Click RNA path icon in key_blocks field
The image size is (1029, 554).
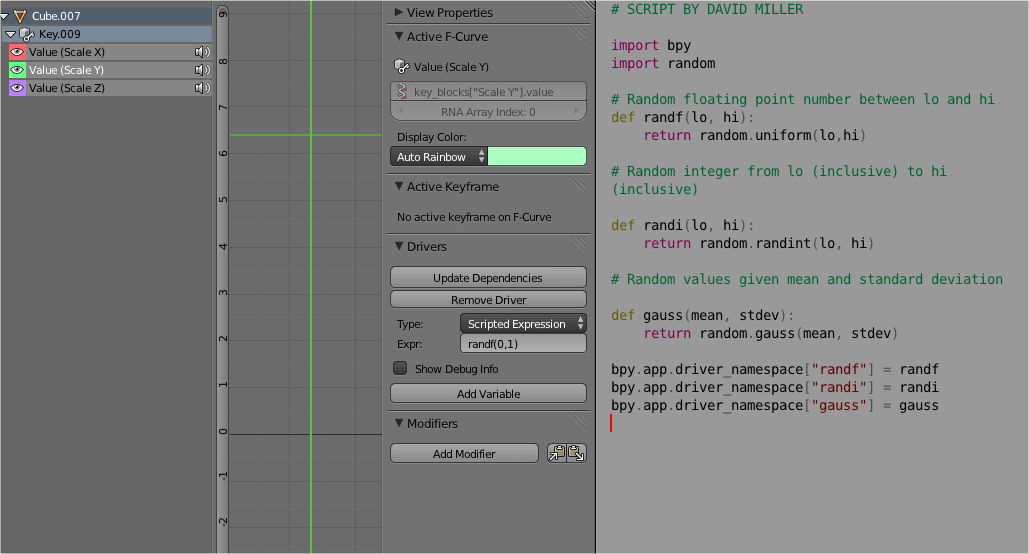pyautogui.click(x=402, y=92)
